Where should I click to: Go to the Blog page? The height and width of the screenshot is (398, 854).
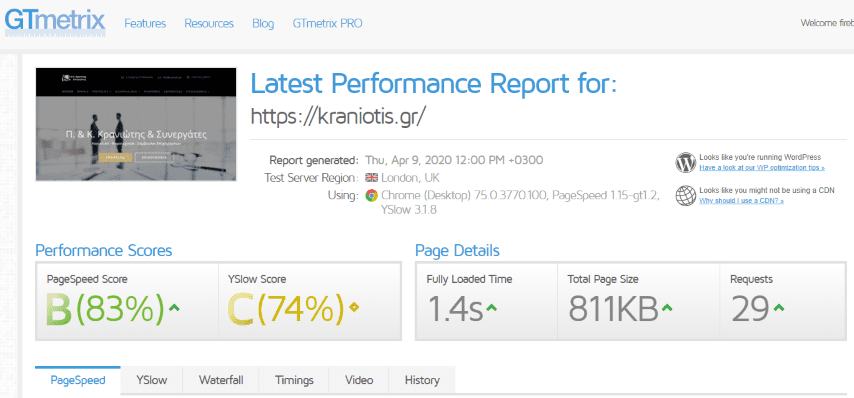[263, 23]
